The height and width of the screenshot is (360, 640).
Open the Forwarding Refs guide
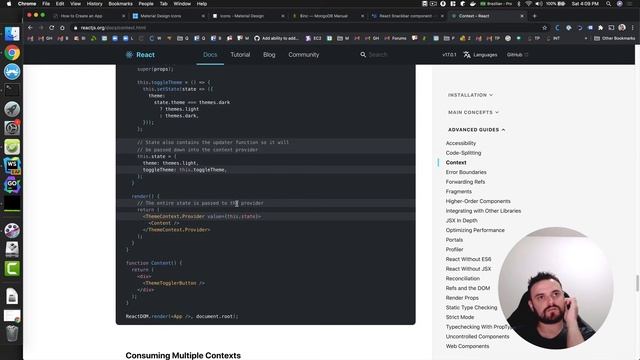(x=465, y=182)
